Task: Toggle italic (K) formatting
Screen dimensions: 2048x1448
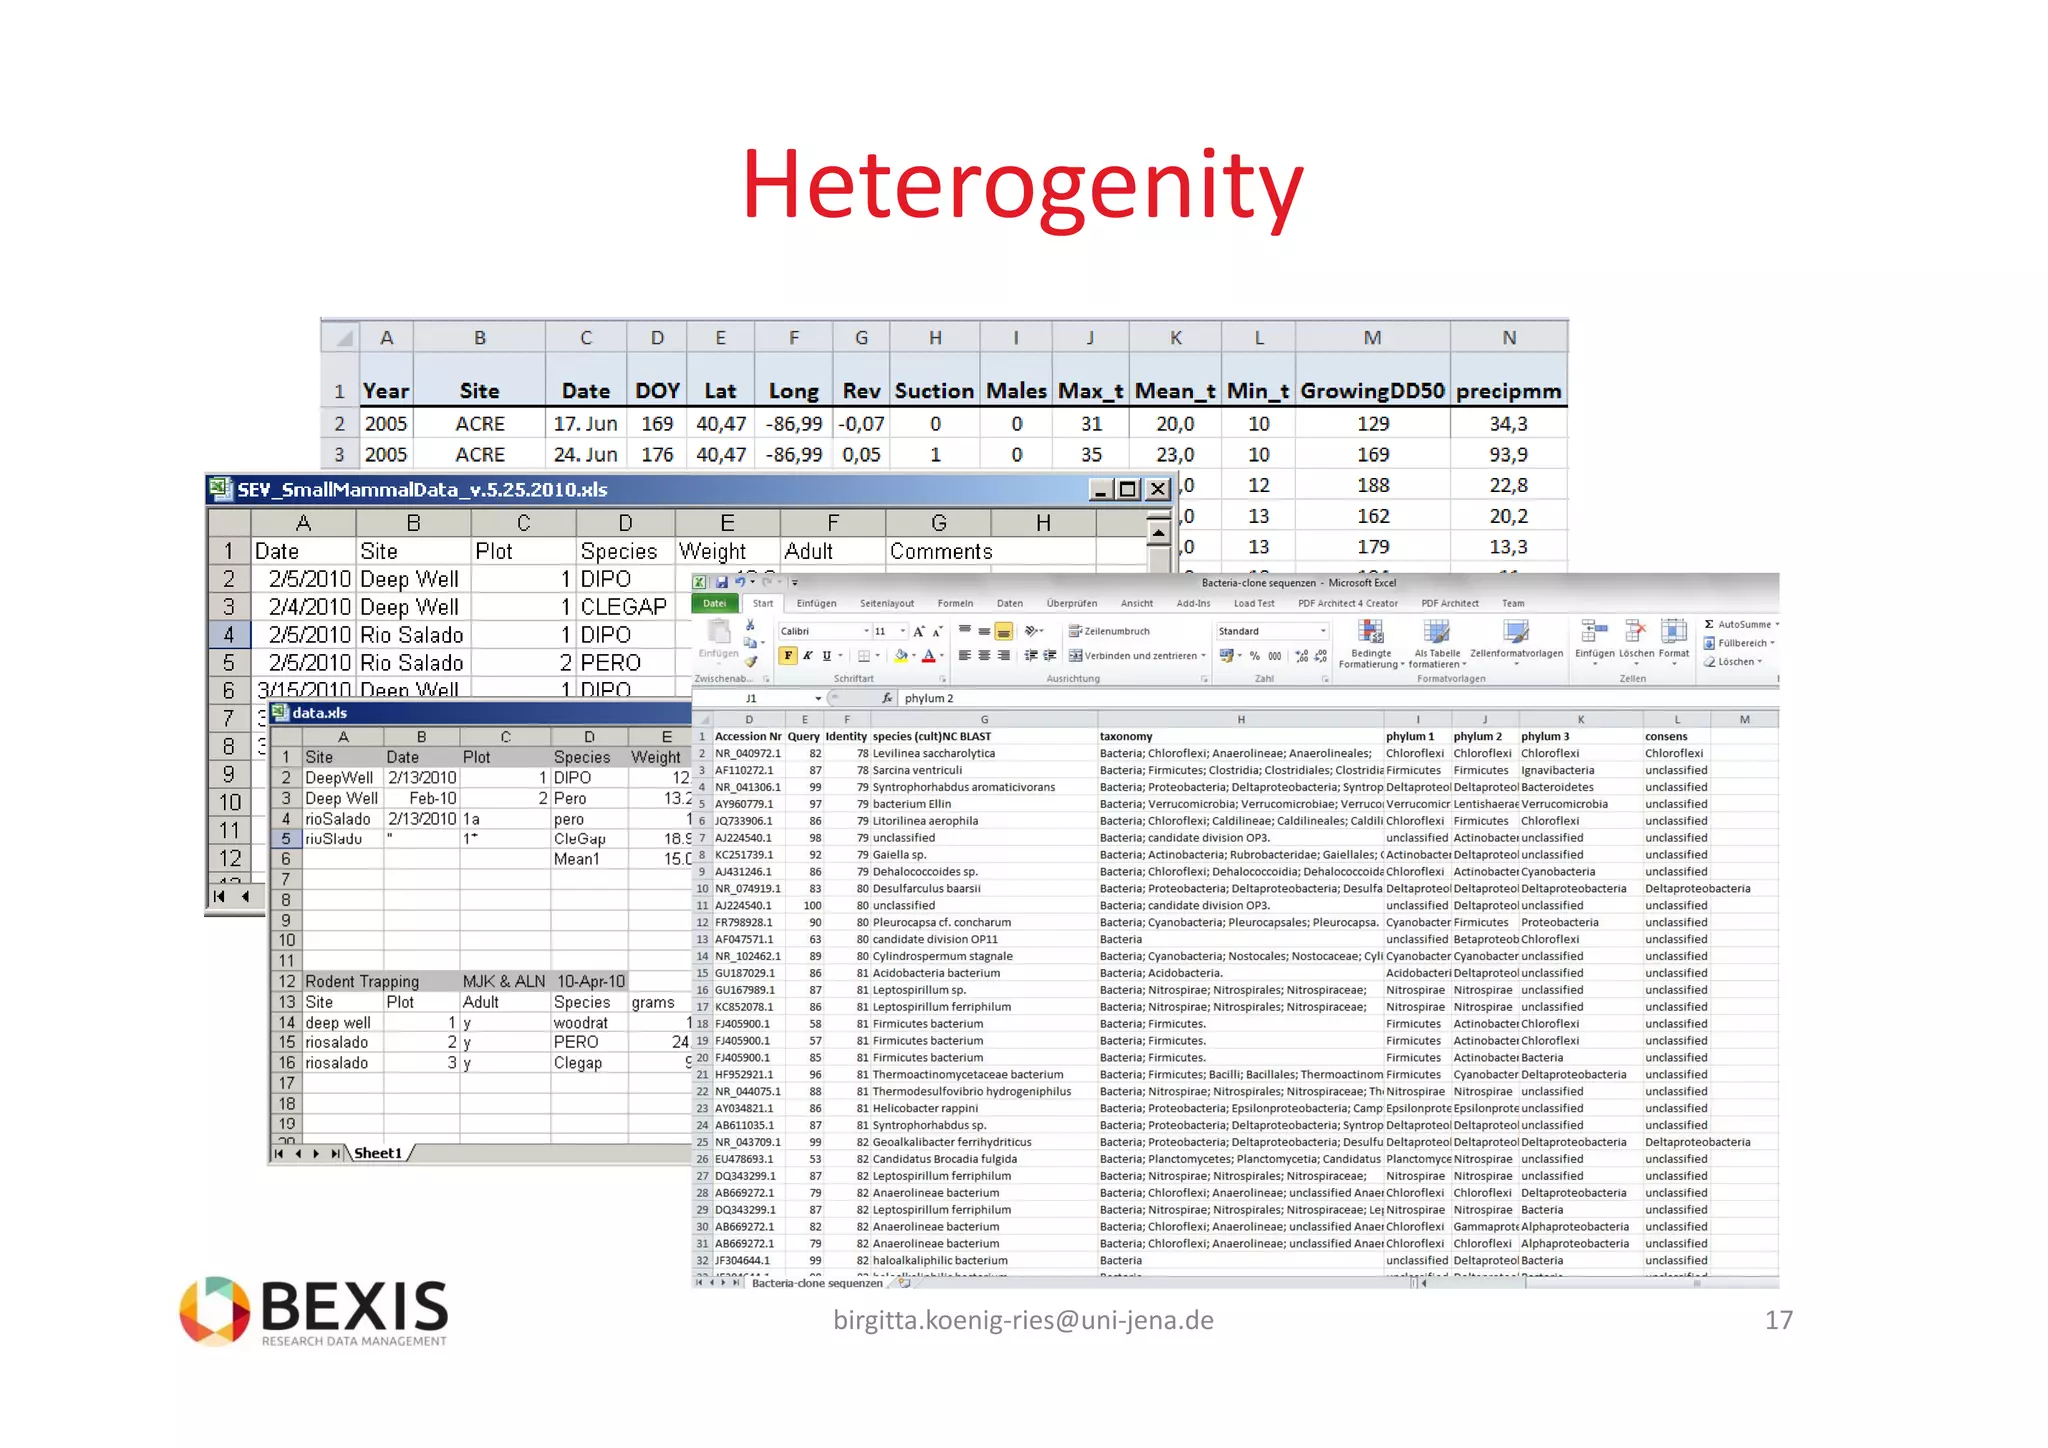Action: pyautogui.click(x=807, y=656)
